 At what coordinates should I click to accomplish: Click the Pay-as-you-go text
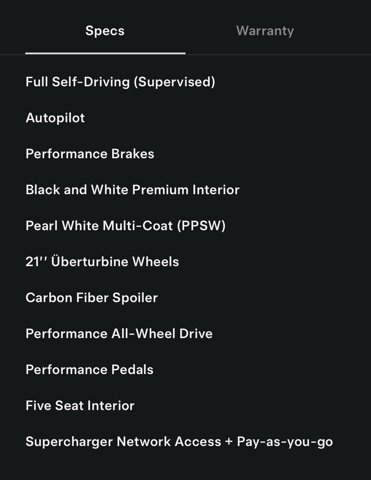285,442
